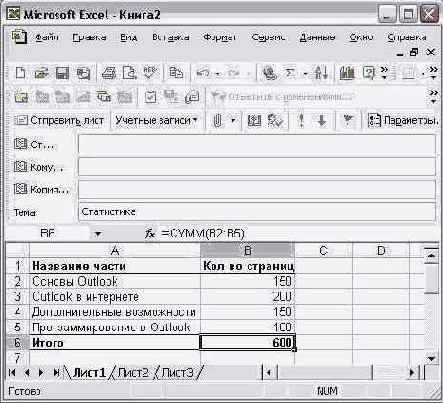Select column B header
This screenshot has width=443, height=403.
point(247,250)
